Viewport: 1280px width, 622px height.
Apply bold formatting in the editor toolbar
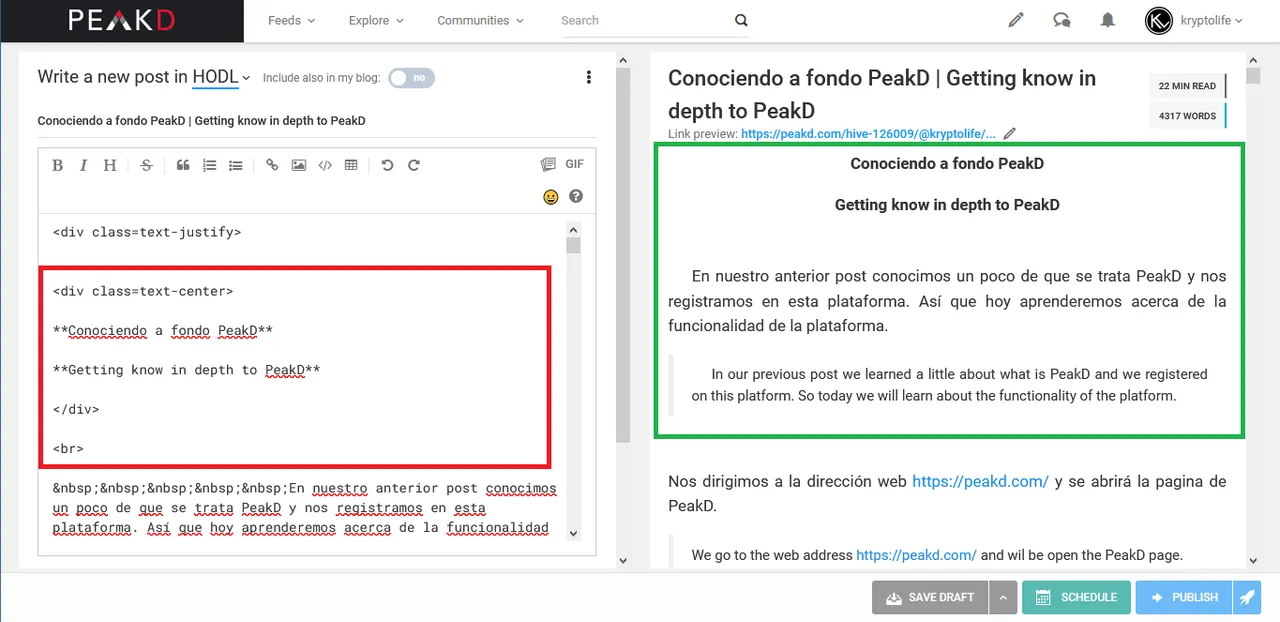[57, 165]
